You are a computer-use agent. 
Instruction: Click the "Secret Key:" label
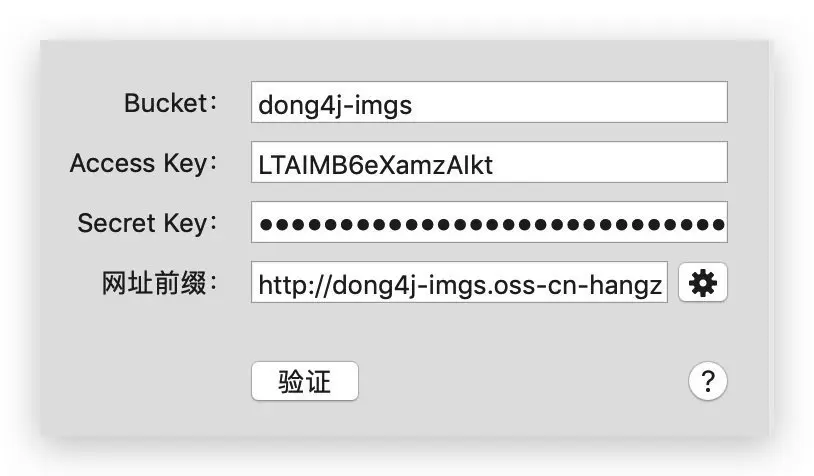pyautogui.click(x=147, y=223)
